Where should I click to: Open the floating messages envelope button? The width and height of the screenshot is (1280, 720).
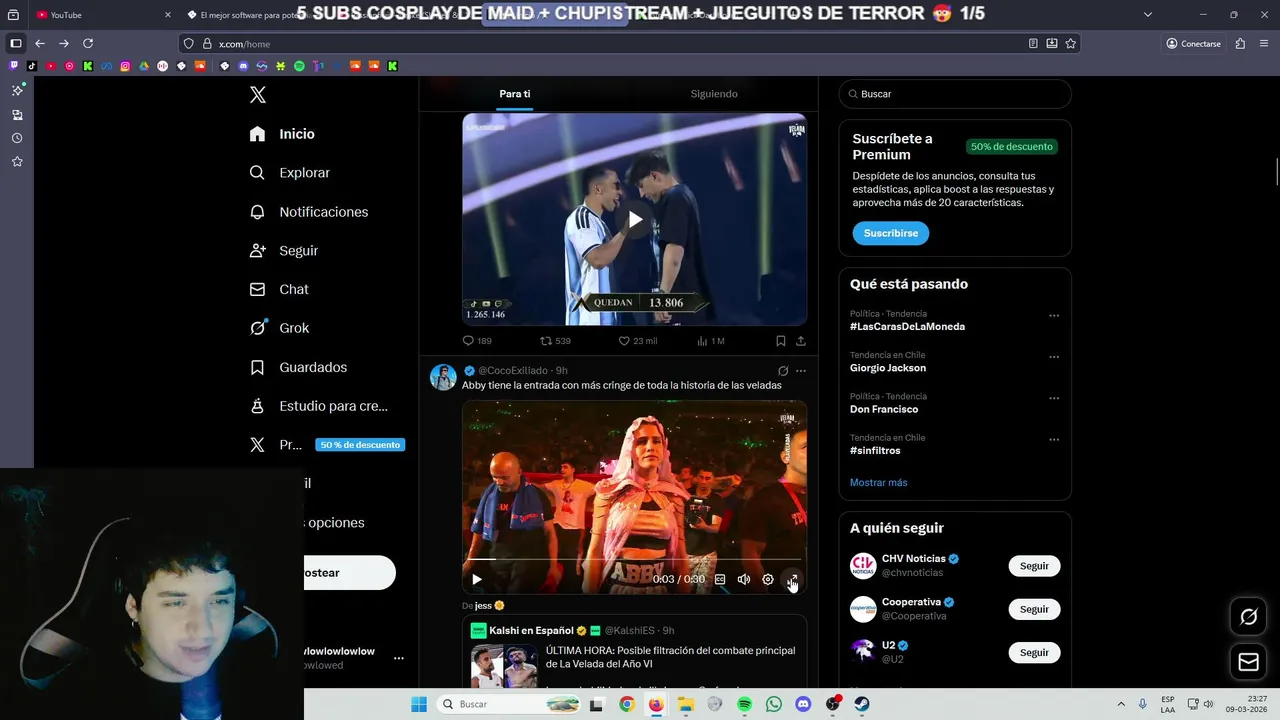pyautogui.click(x=1249, y=662)
